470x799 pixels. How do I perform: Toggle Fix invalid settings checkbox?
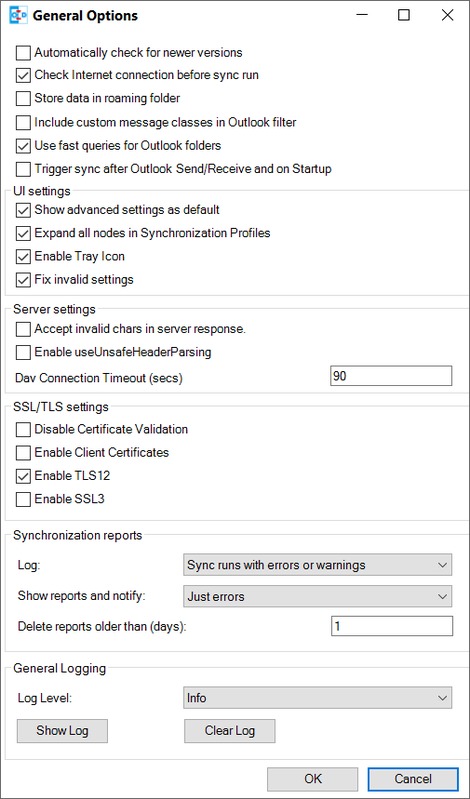point(23,280)
